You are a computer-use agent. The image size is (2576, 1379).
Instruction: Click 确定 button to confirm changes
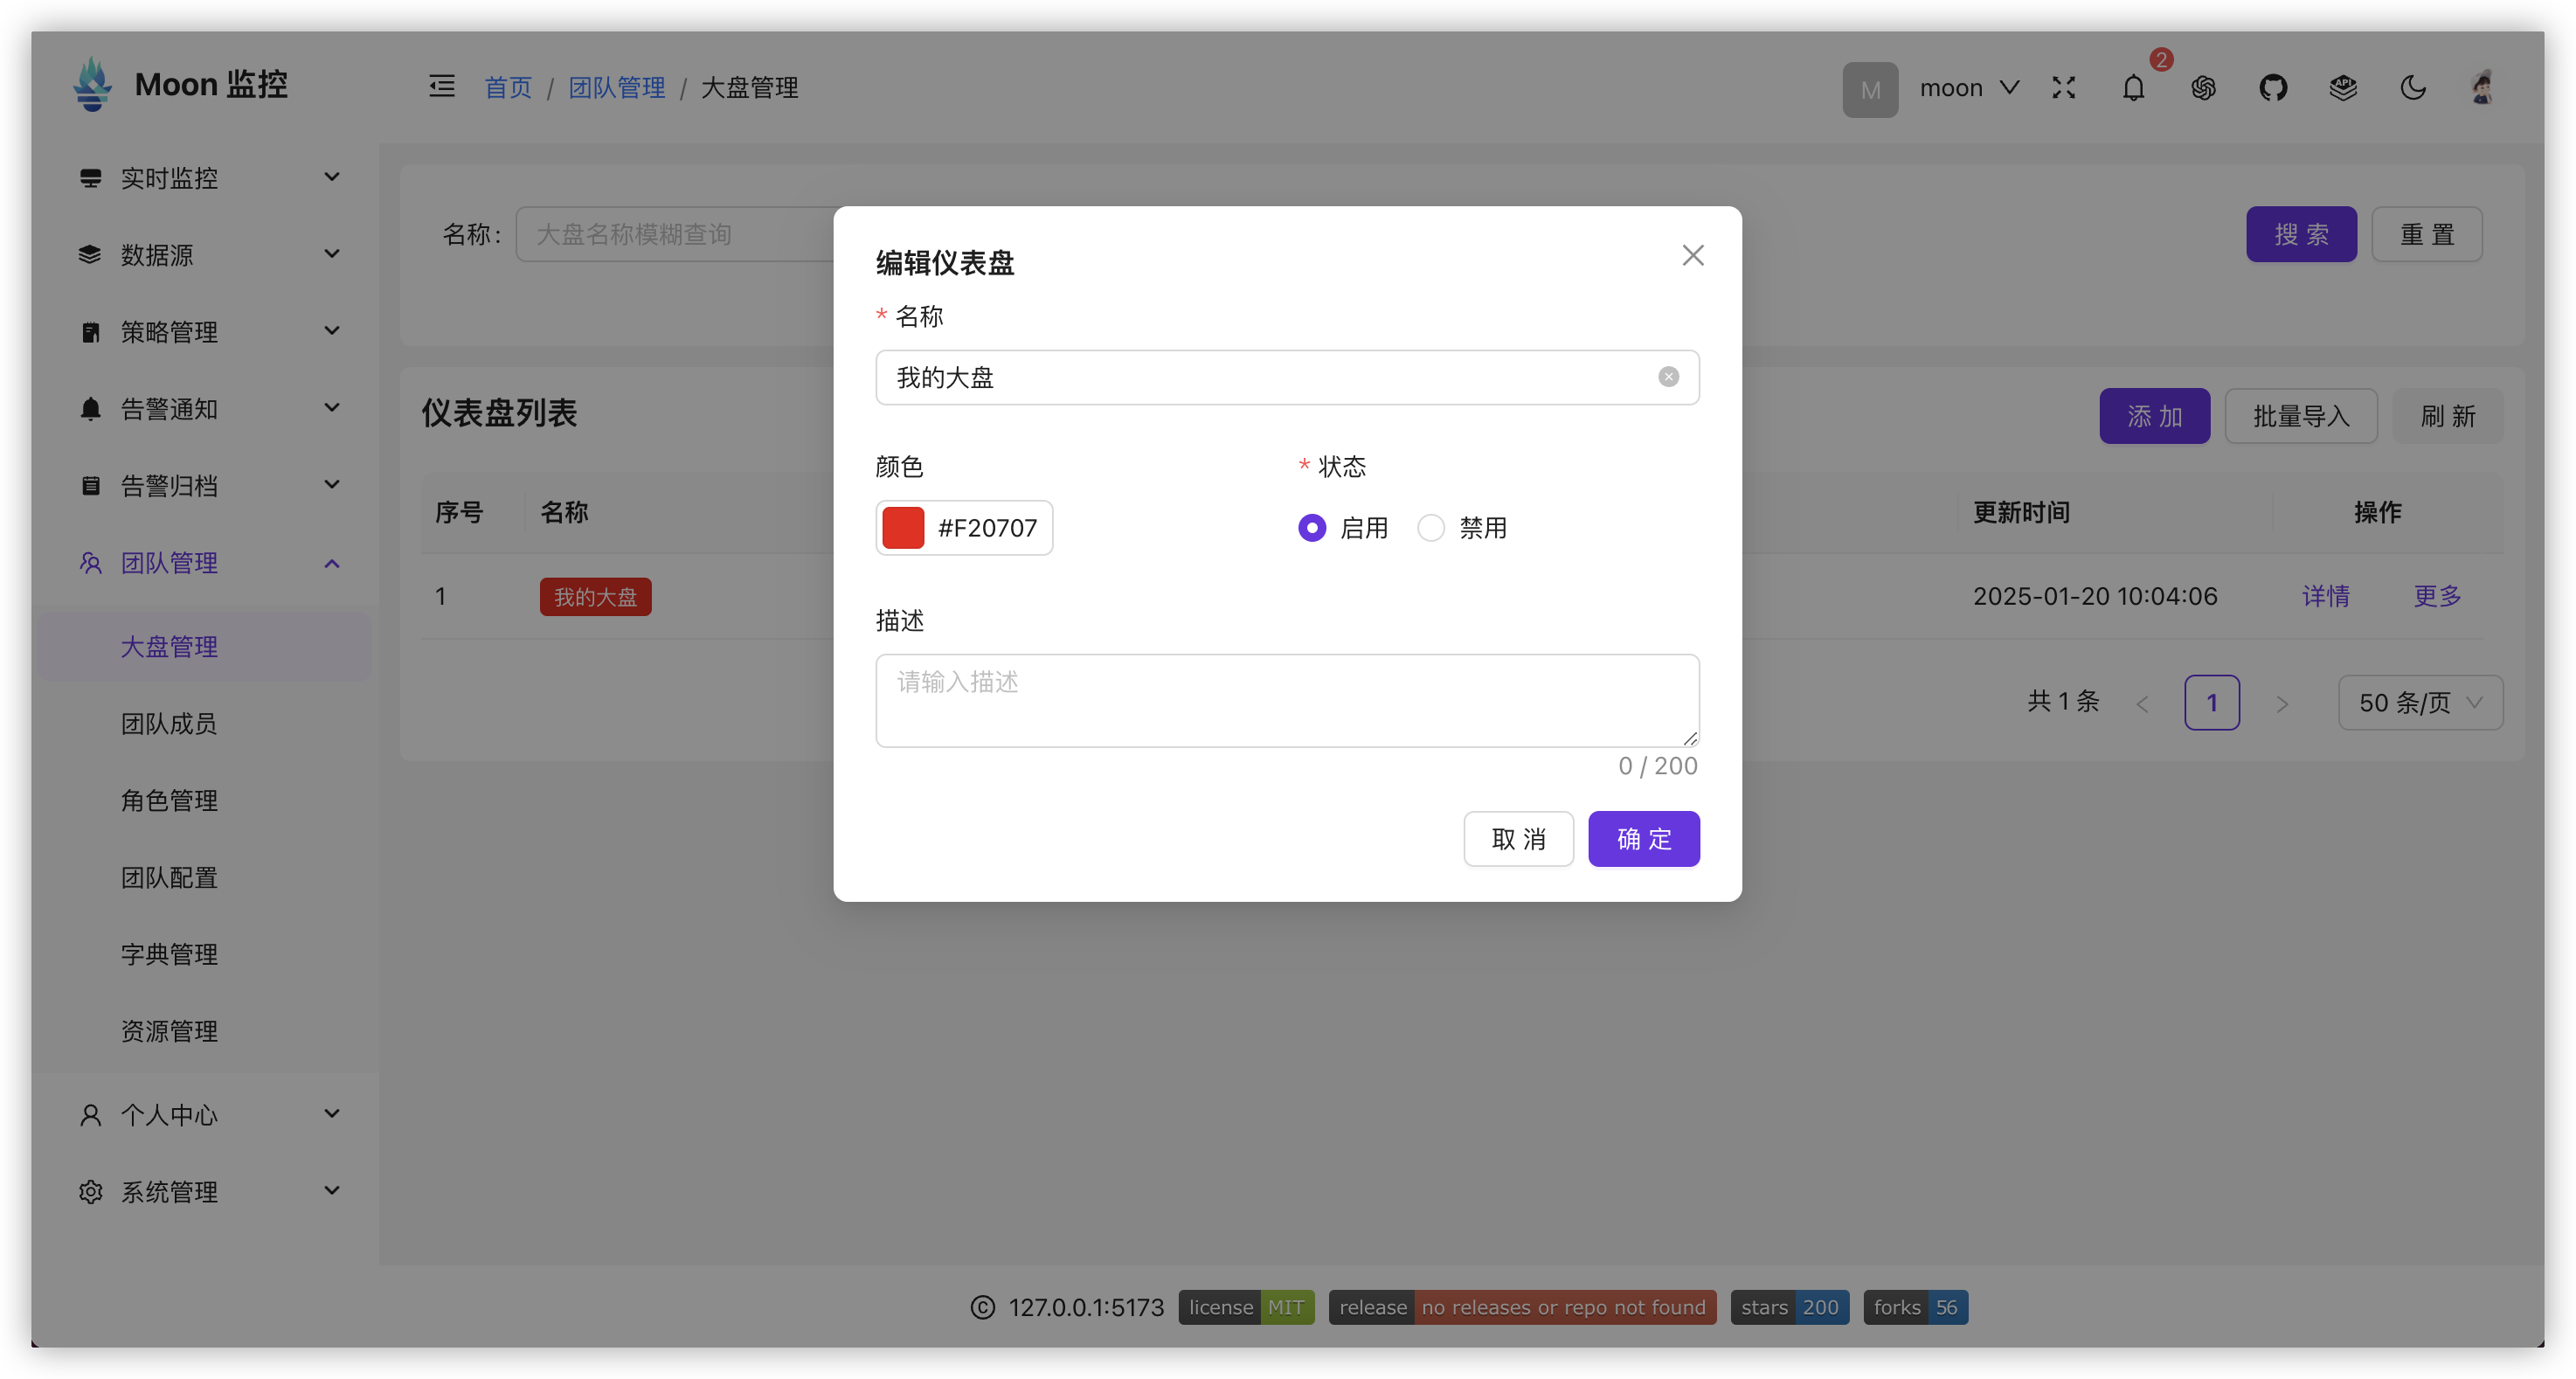[1644, 837]
